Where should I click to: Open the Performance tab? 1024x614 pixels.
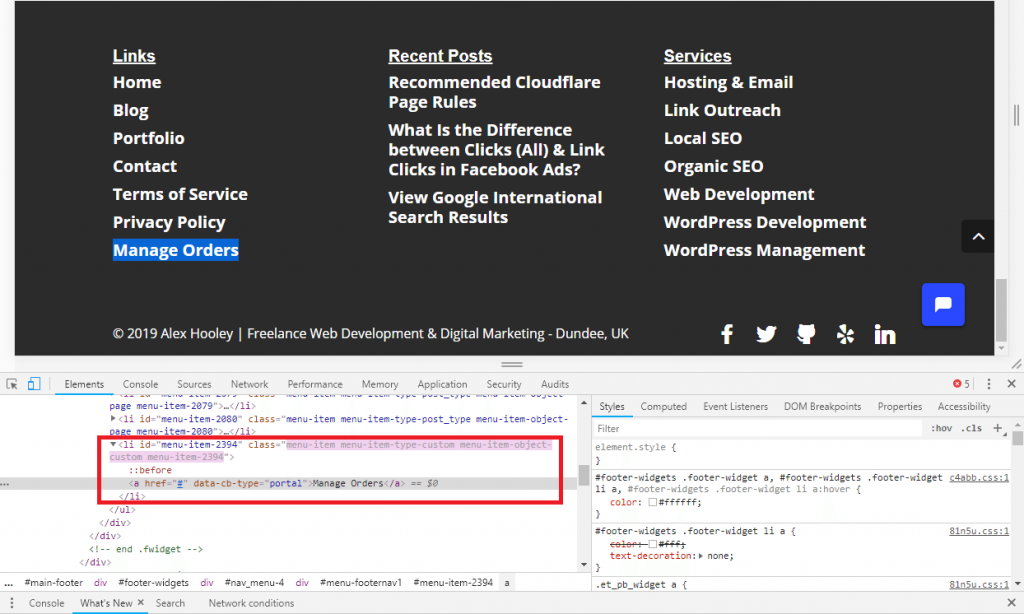(315, 384)
